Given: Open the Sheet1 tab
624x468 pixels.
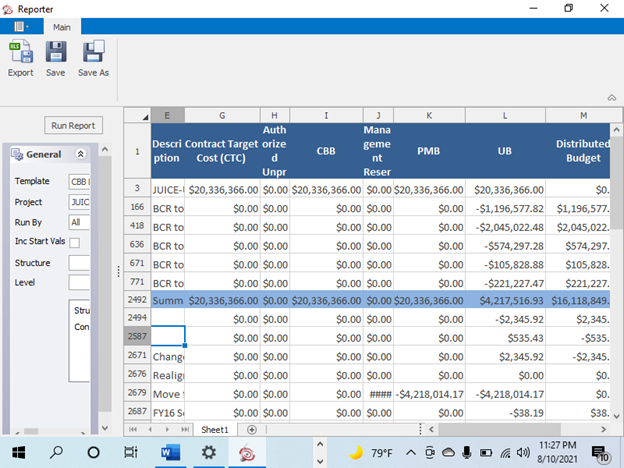Looking at the screenshot, I should pos(215,430).
